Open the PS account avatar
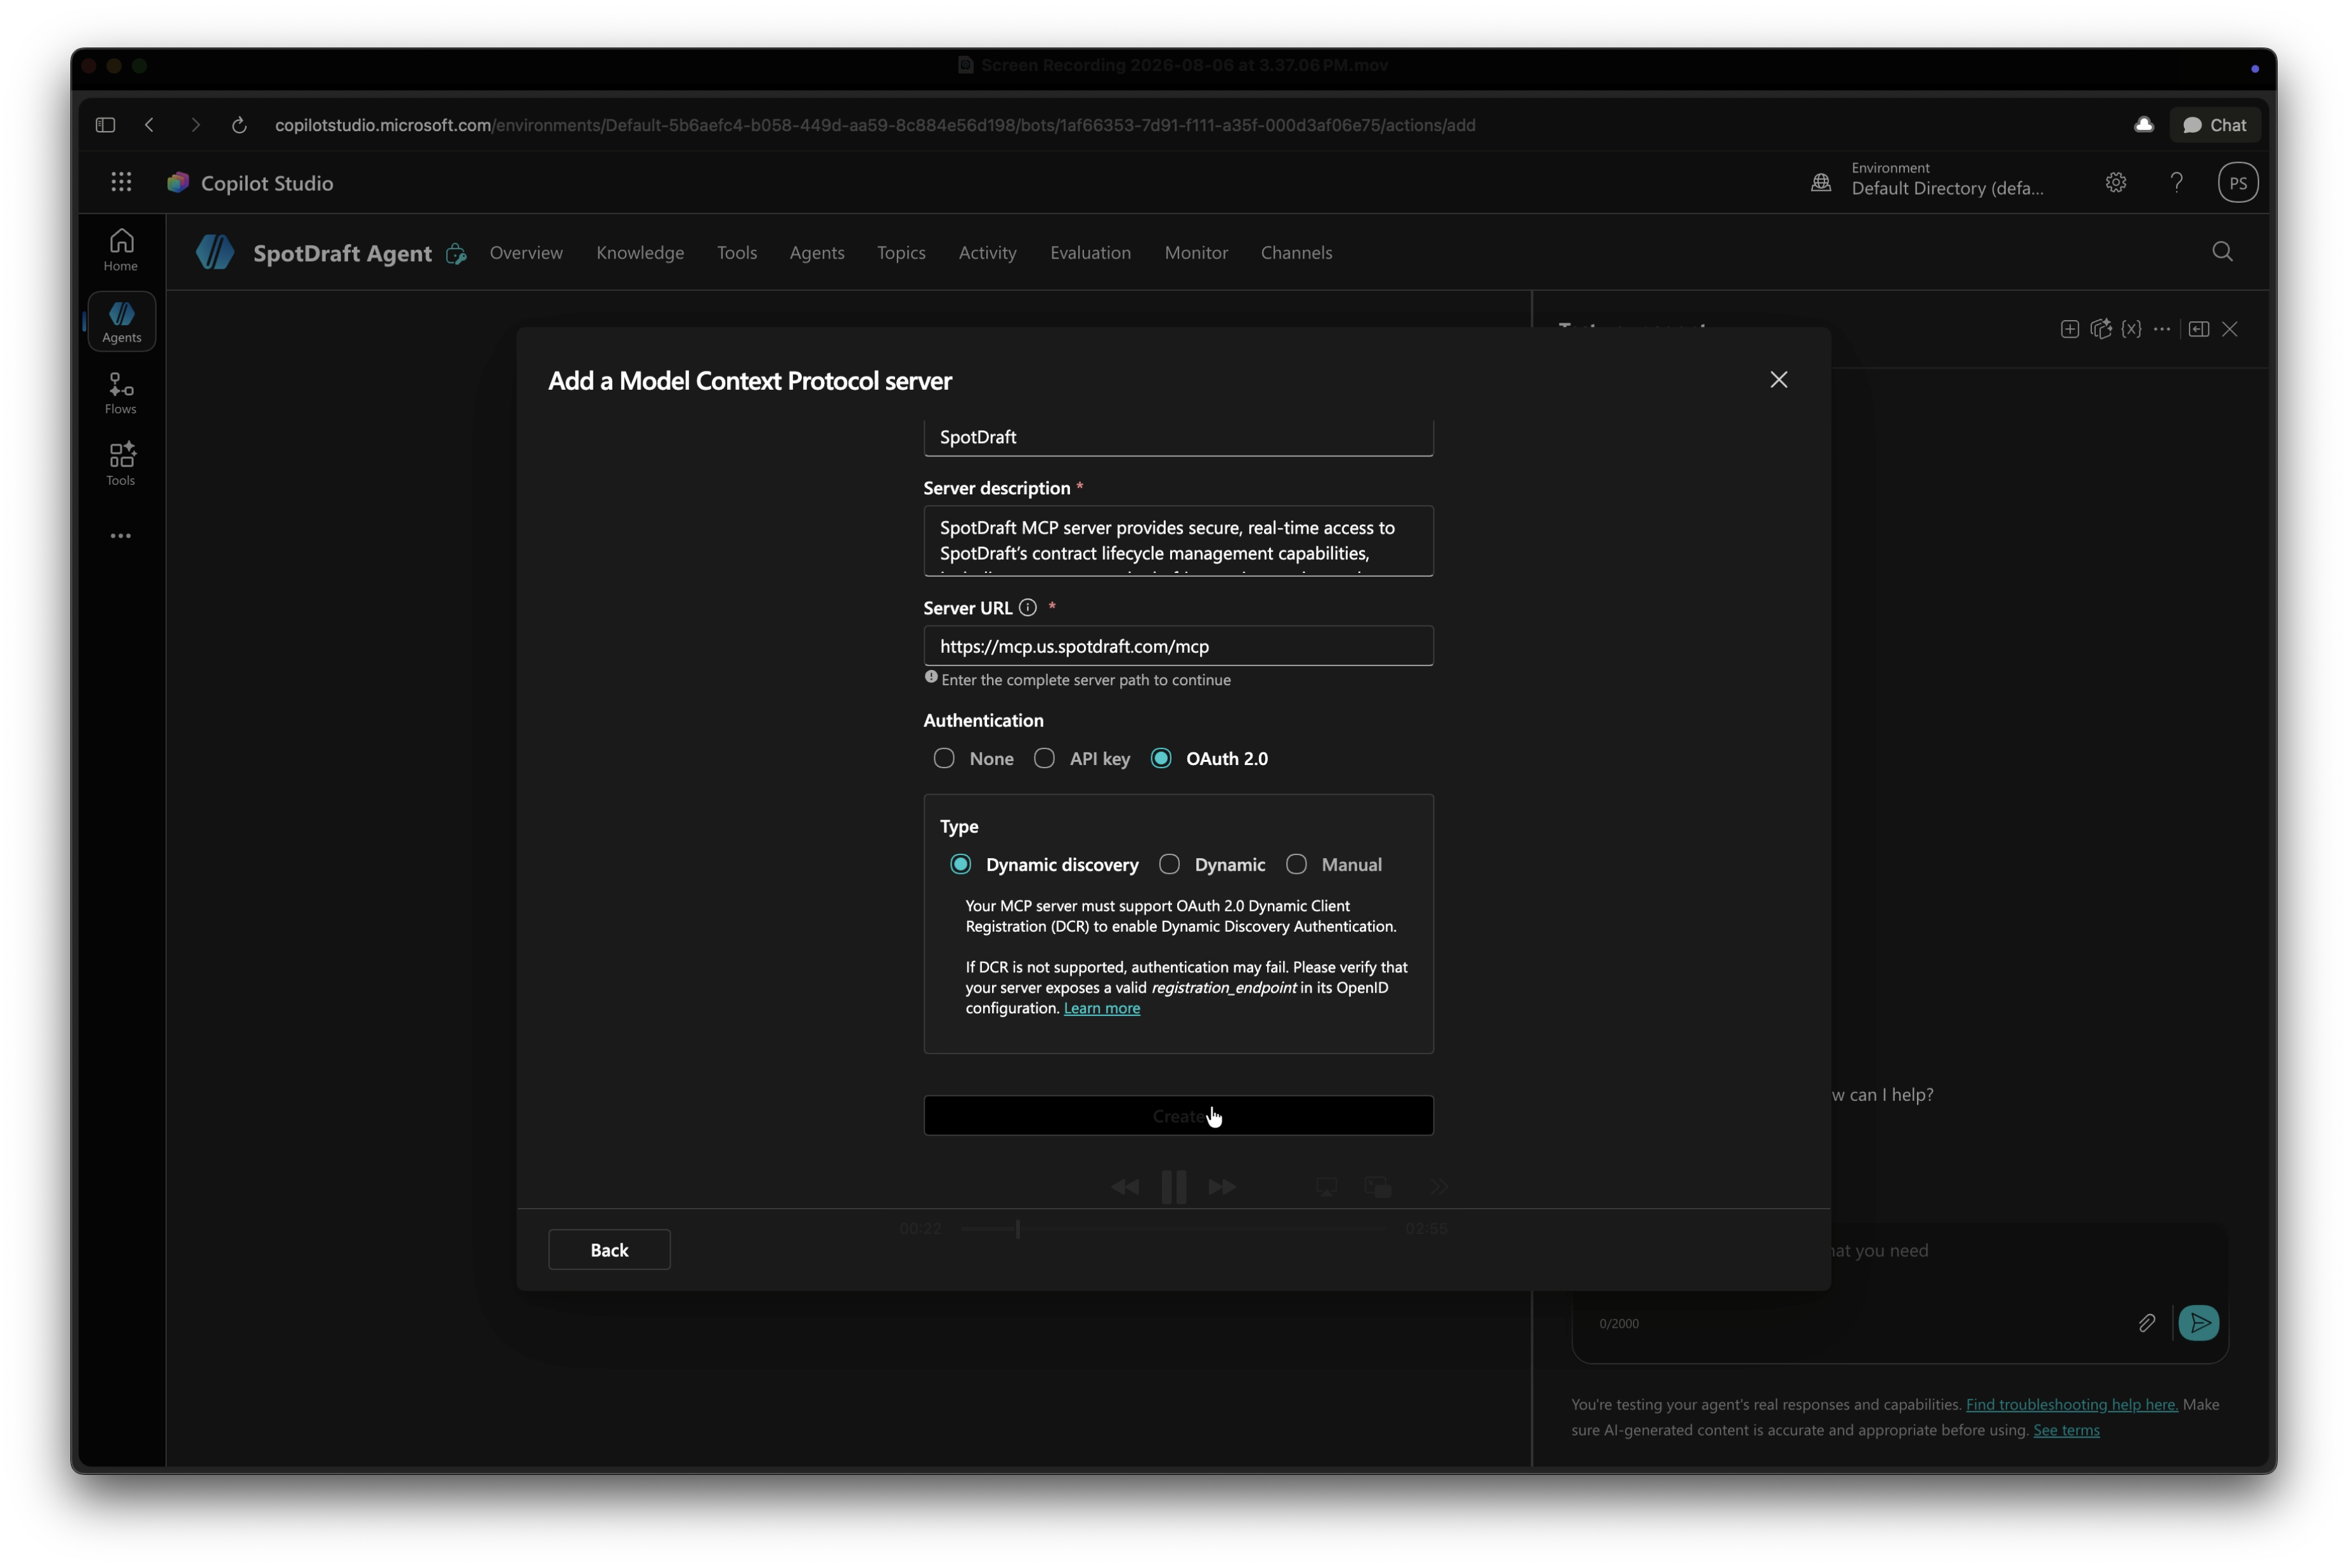The height and width of the screenshot is (1568, 2348). point(2238,183)
